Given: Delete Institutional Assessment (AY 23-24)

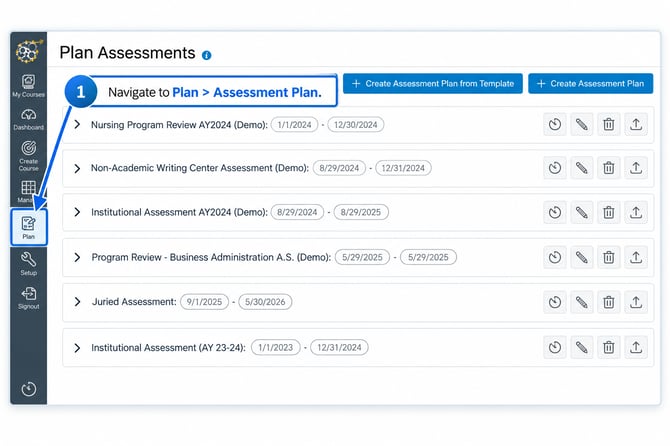Looking at the screenshot, I should [608, 347].
